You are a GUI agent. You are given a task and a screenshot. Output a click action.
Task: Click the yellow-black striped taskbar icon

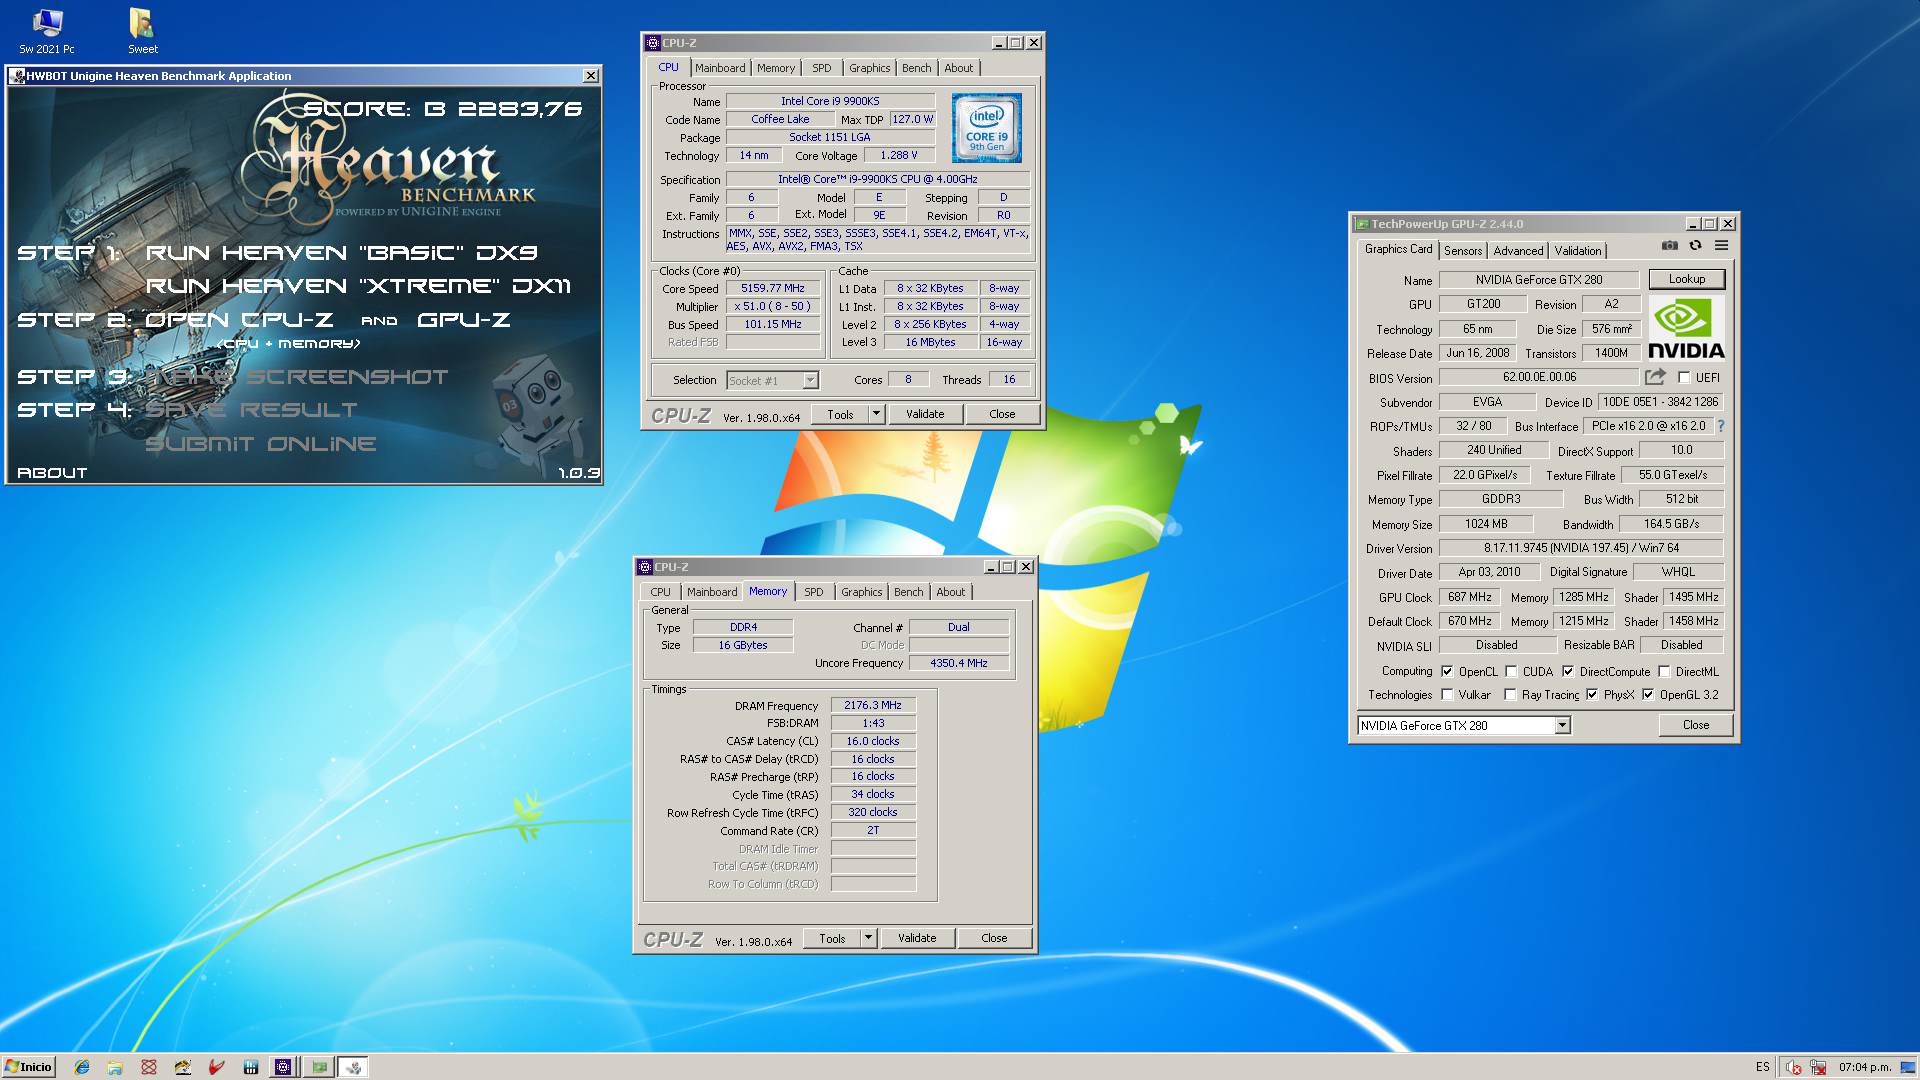[x=182, y=1067]
